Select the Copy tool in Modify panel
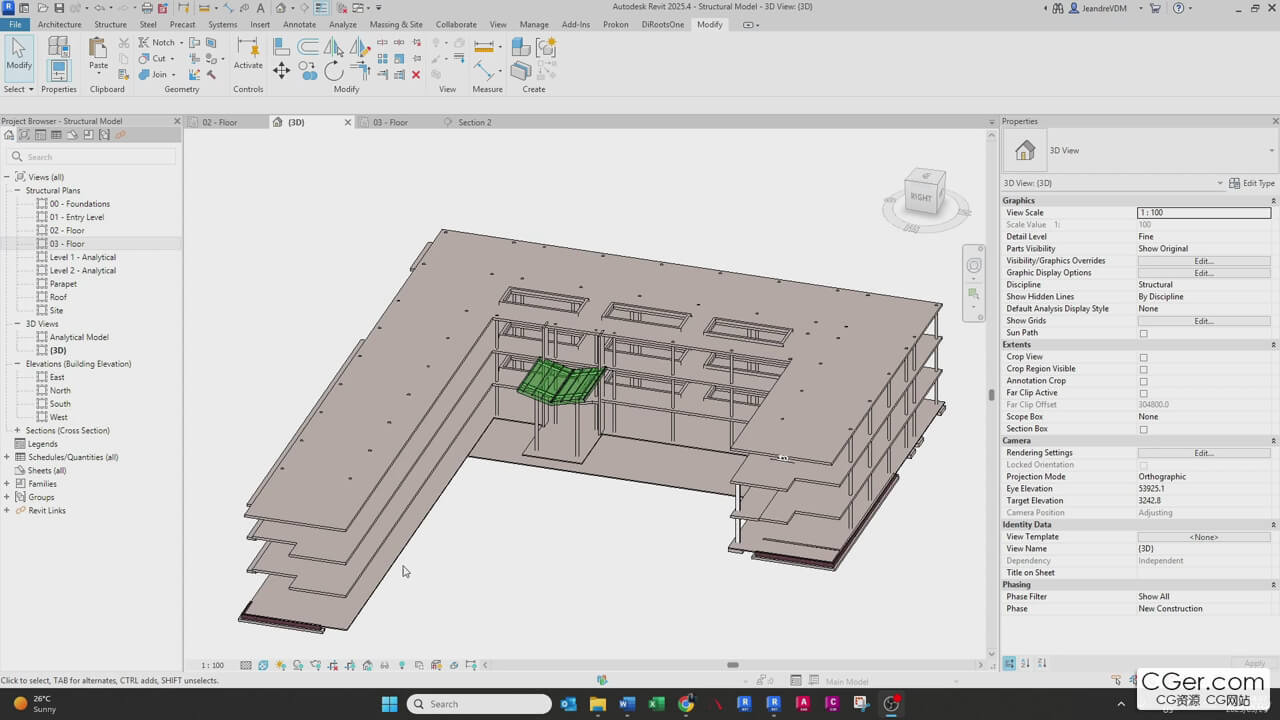 click(x=308, y=71)
